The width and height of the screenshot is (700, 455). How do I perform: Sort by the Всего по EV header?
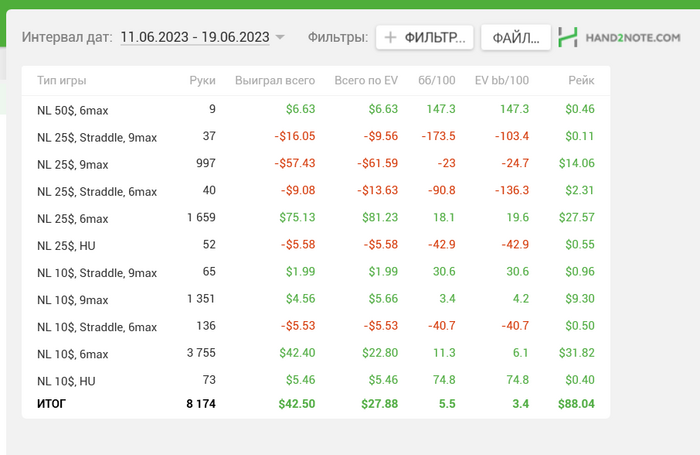point(366,80)
